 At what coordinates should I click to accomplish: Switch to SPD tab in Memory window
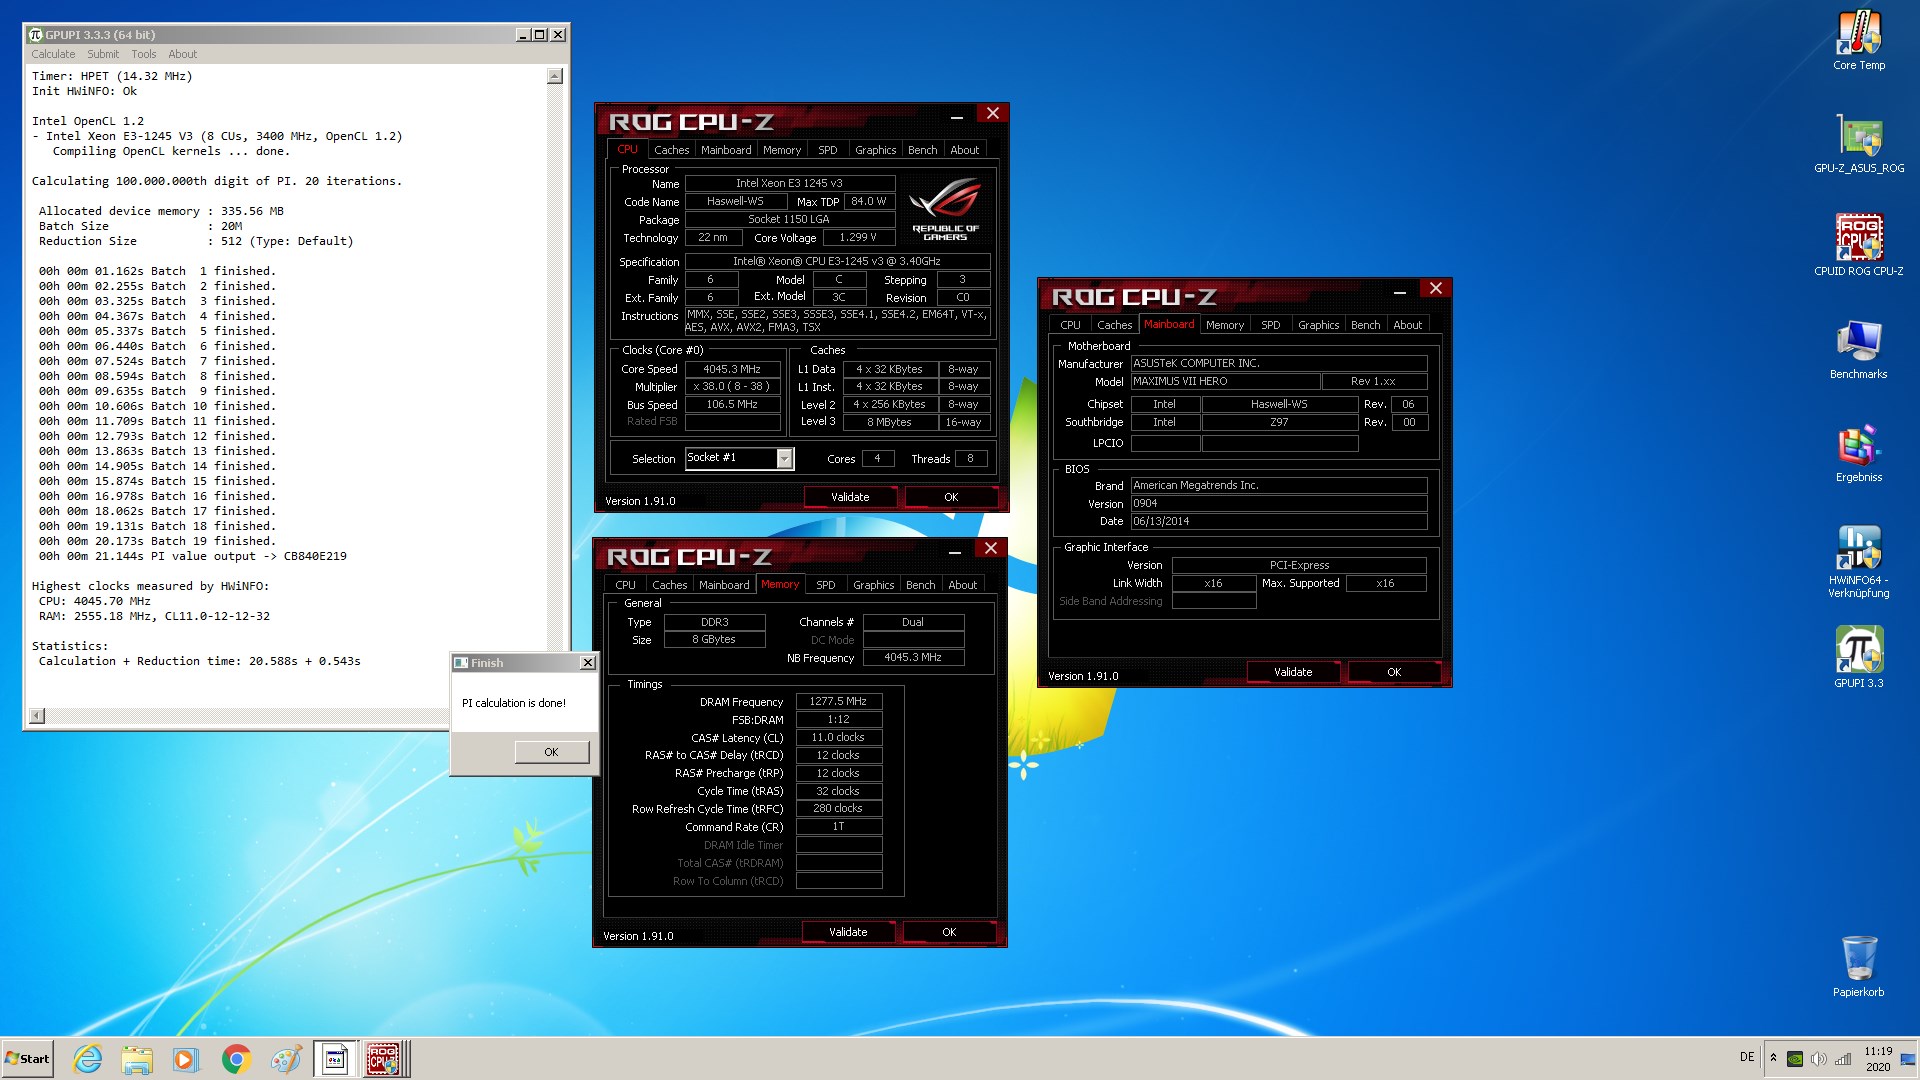825,585
